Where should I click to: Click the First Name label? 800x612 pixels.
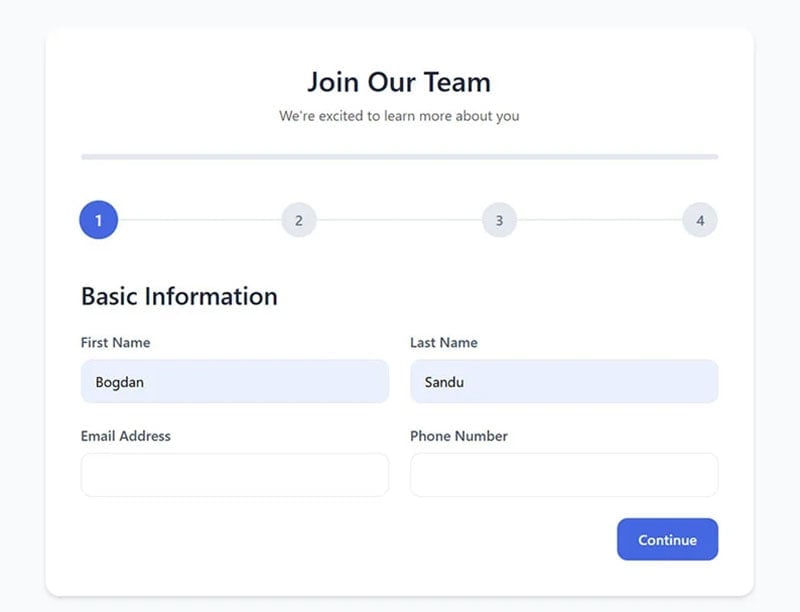(x=115, y=342)
